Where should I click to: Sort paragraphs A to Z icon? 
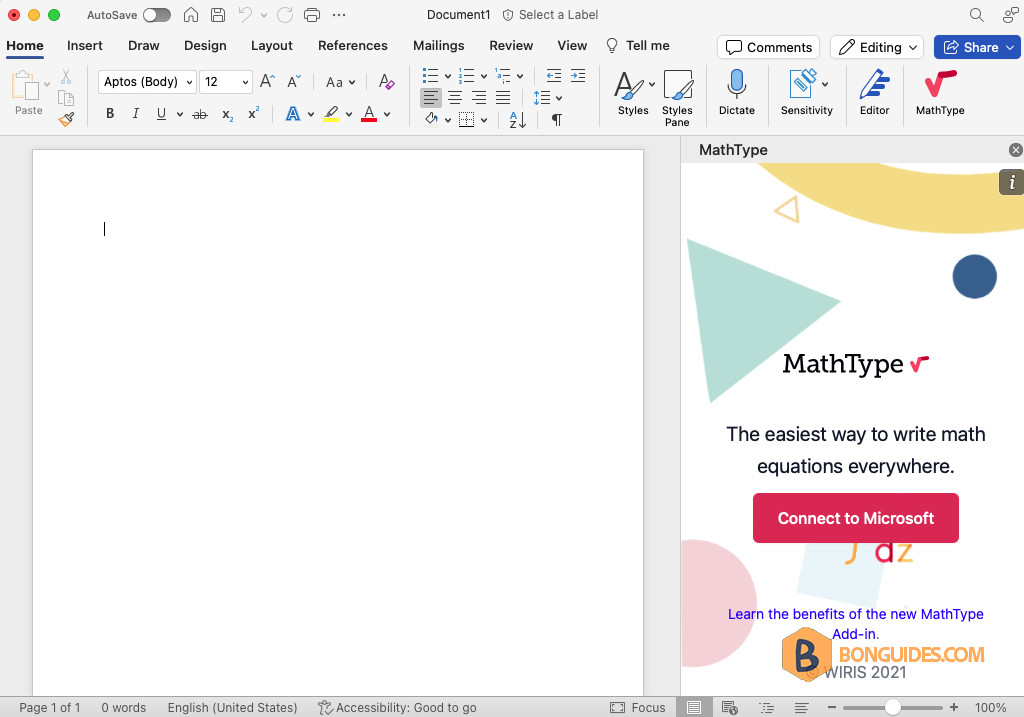point(517,120)
